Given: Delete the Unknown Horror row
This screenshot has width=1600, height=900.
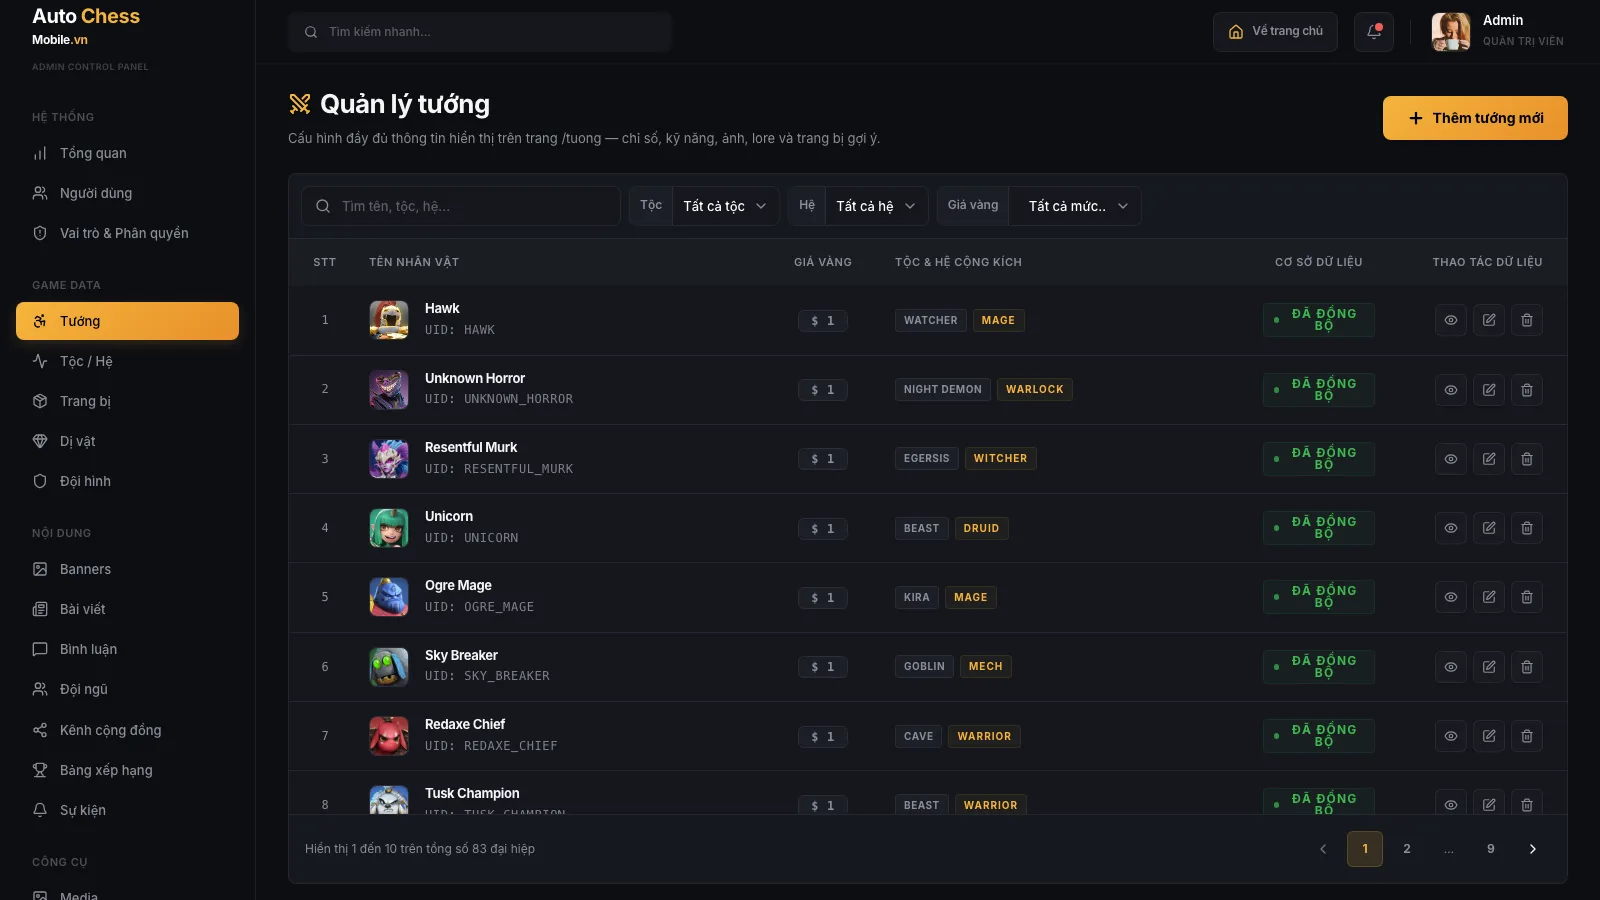Looking at the screenshot, I should (x=1527, y=390).
